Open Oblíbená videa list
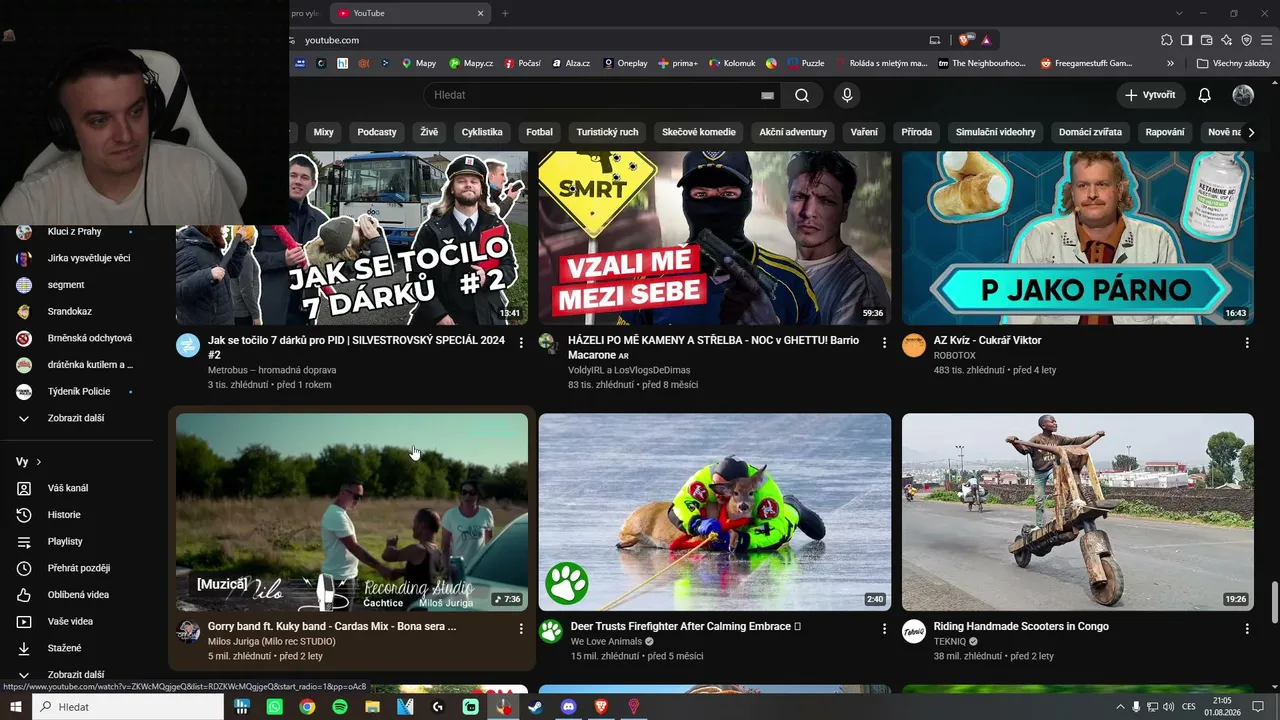 [x=78, y=595]
